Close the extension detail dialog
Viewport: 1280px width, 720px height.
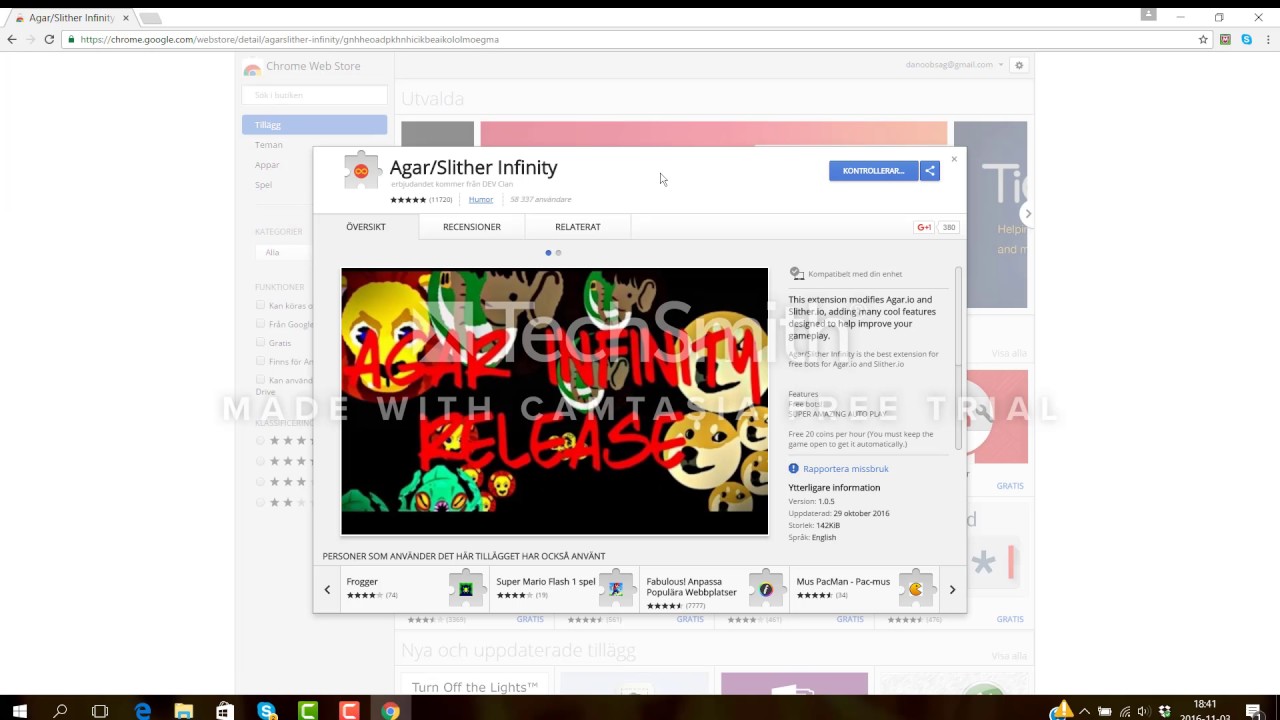954,158
